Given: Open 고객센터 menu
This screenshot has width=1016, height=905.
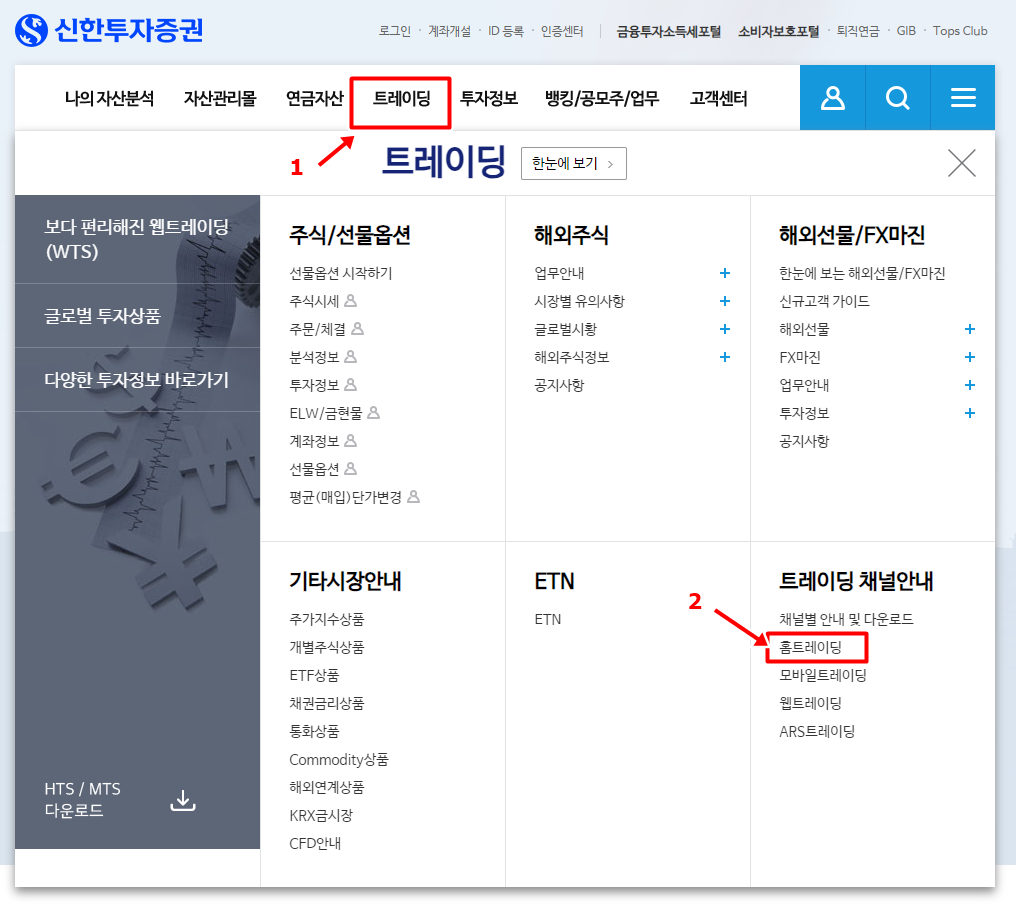Looking at the screenshot, I should tap(718, 98).
